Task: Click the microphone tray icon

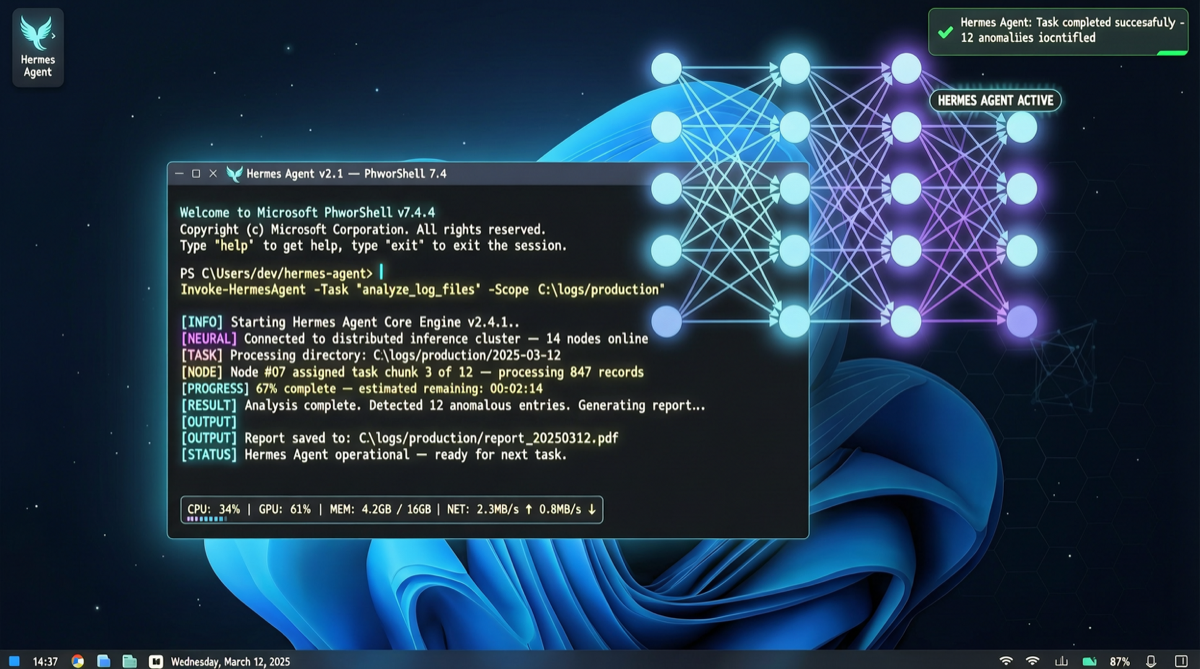Action: point(1152,661)
